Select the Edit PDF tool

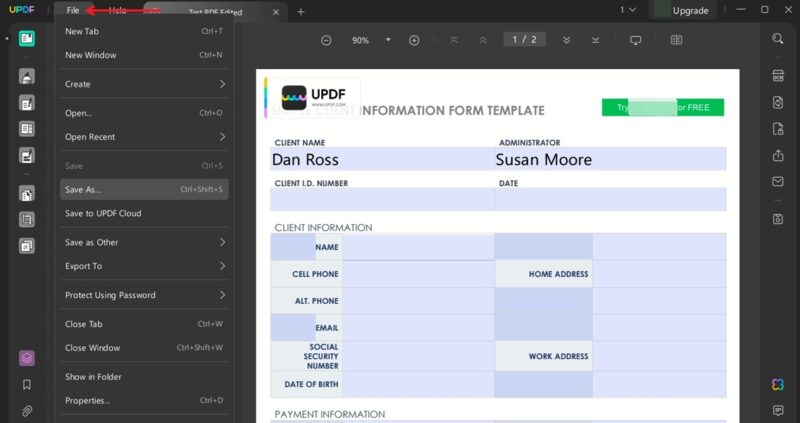coord(27,103)
